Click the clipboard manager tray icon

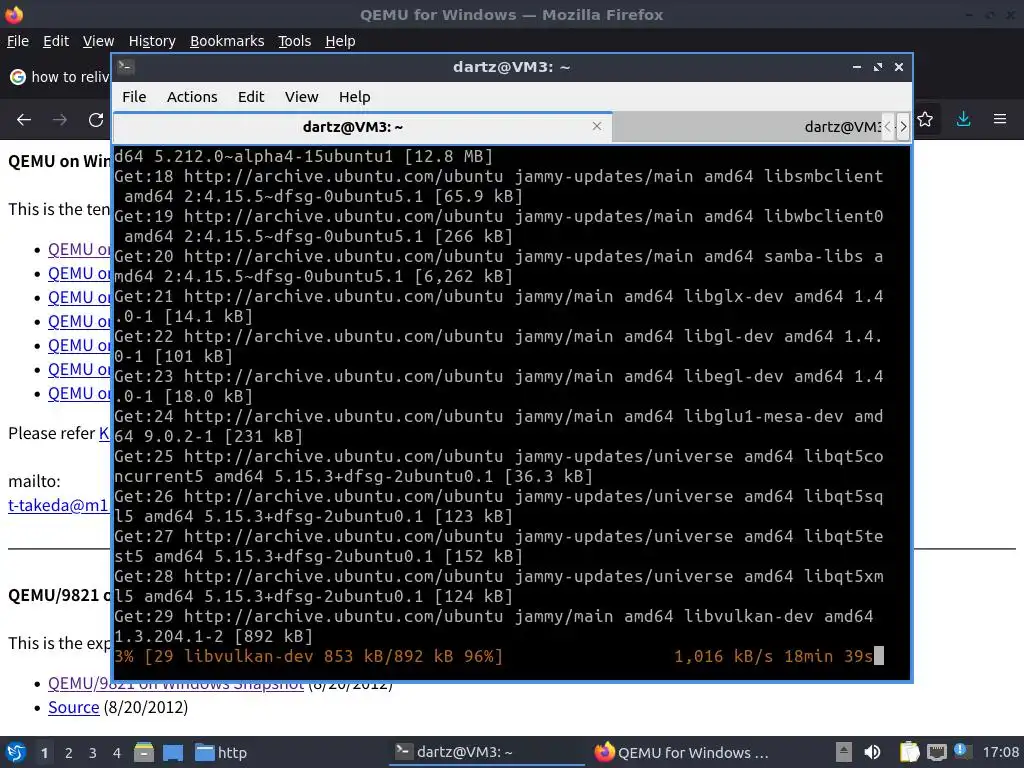pyautogui.click(x=909, y=752)
